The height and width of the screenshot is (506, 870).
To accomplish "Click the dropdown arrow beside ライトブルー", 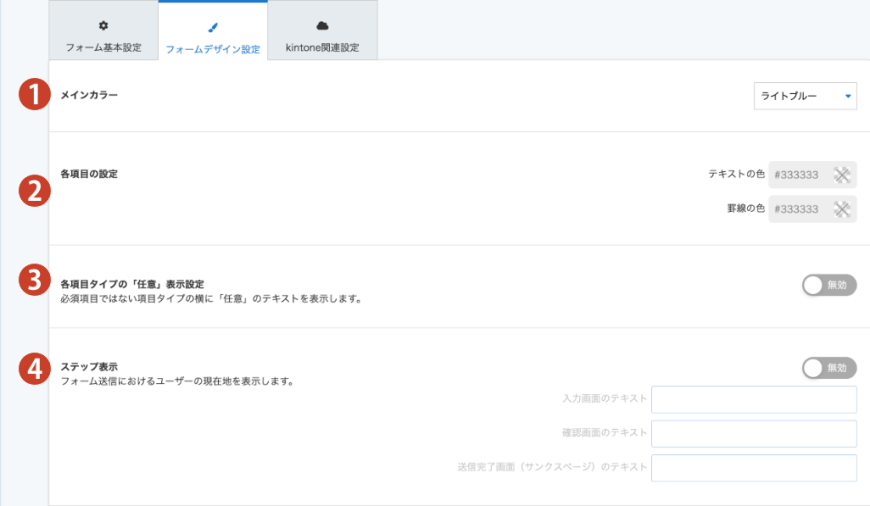I will 848,97.
